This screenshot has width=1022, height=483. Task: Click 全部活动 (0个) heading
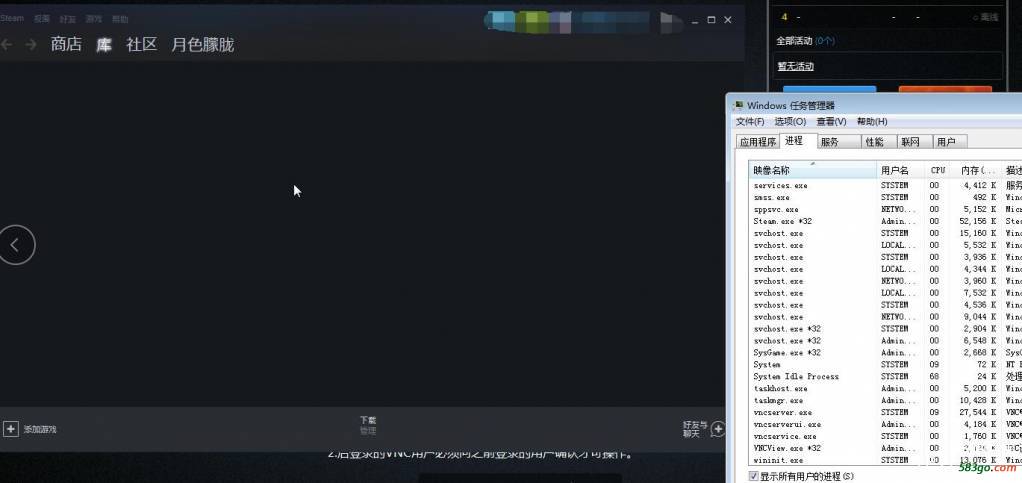[x=806, y=41]
